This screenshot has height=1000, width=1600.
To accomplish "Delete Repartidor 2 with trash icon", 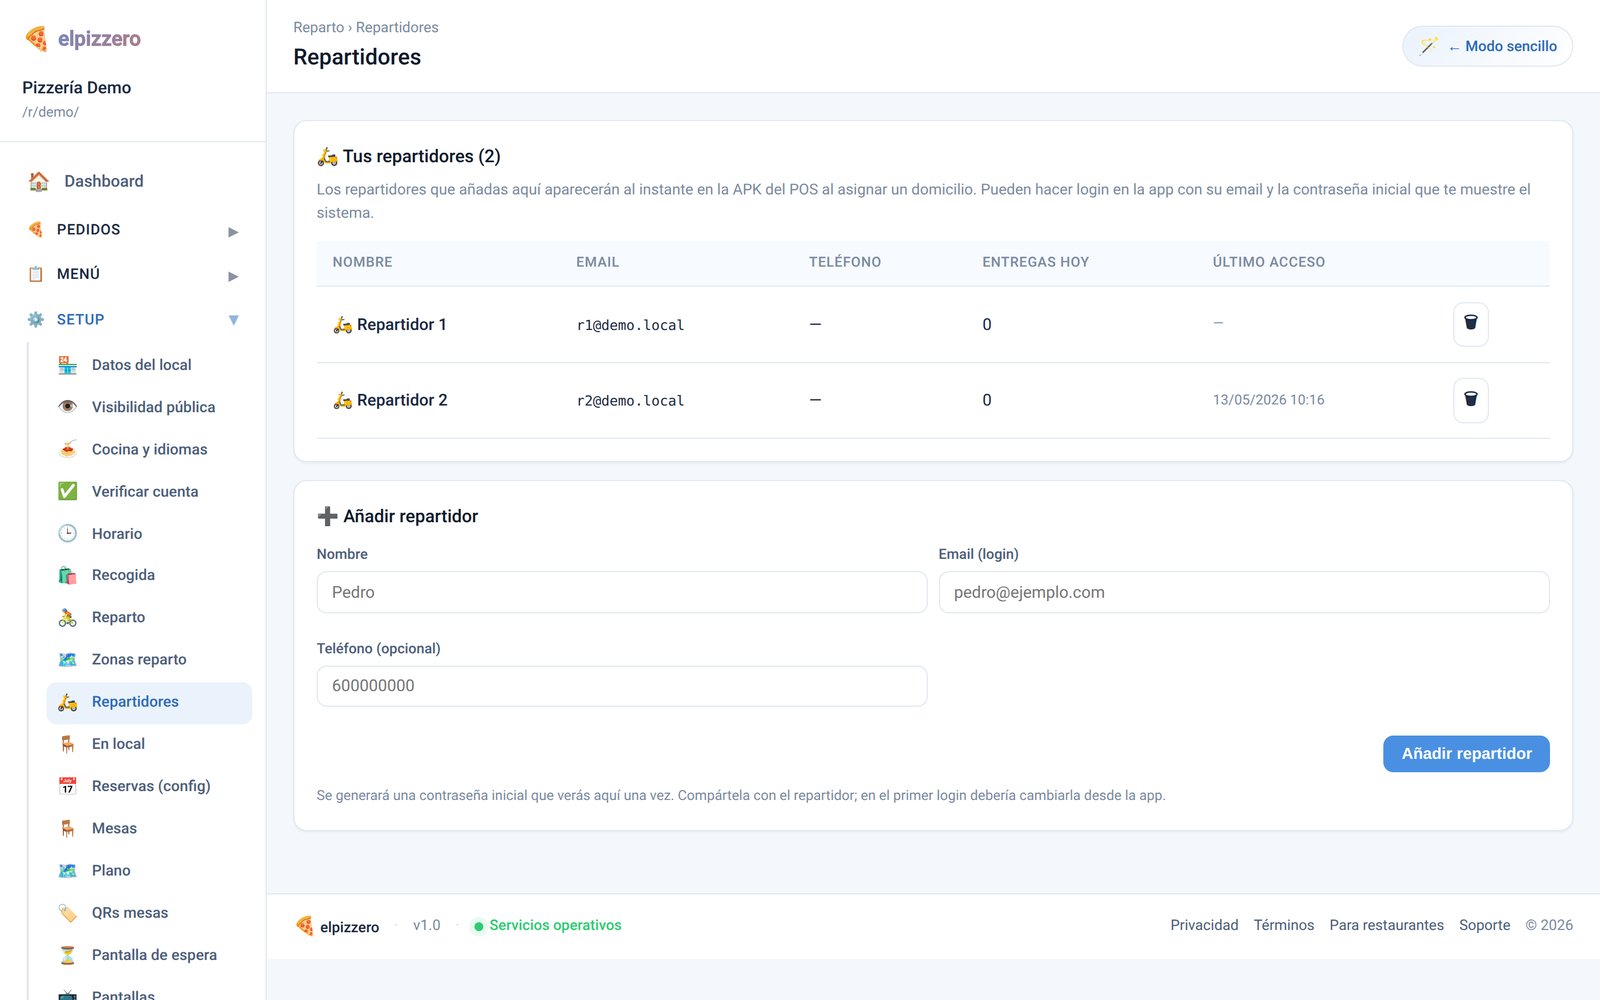I will coord(1470,400).
